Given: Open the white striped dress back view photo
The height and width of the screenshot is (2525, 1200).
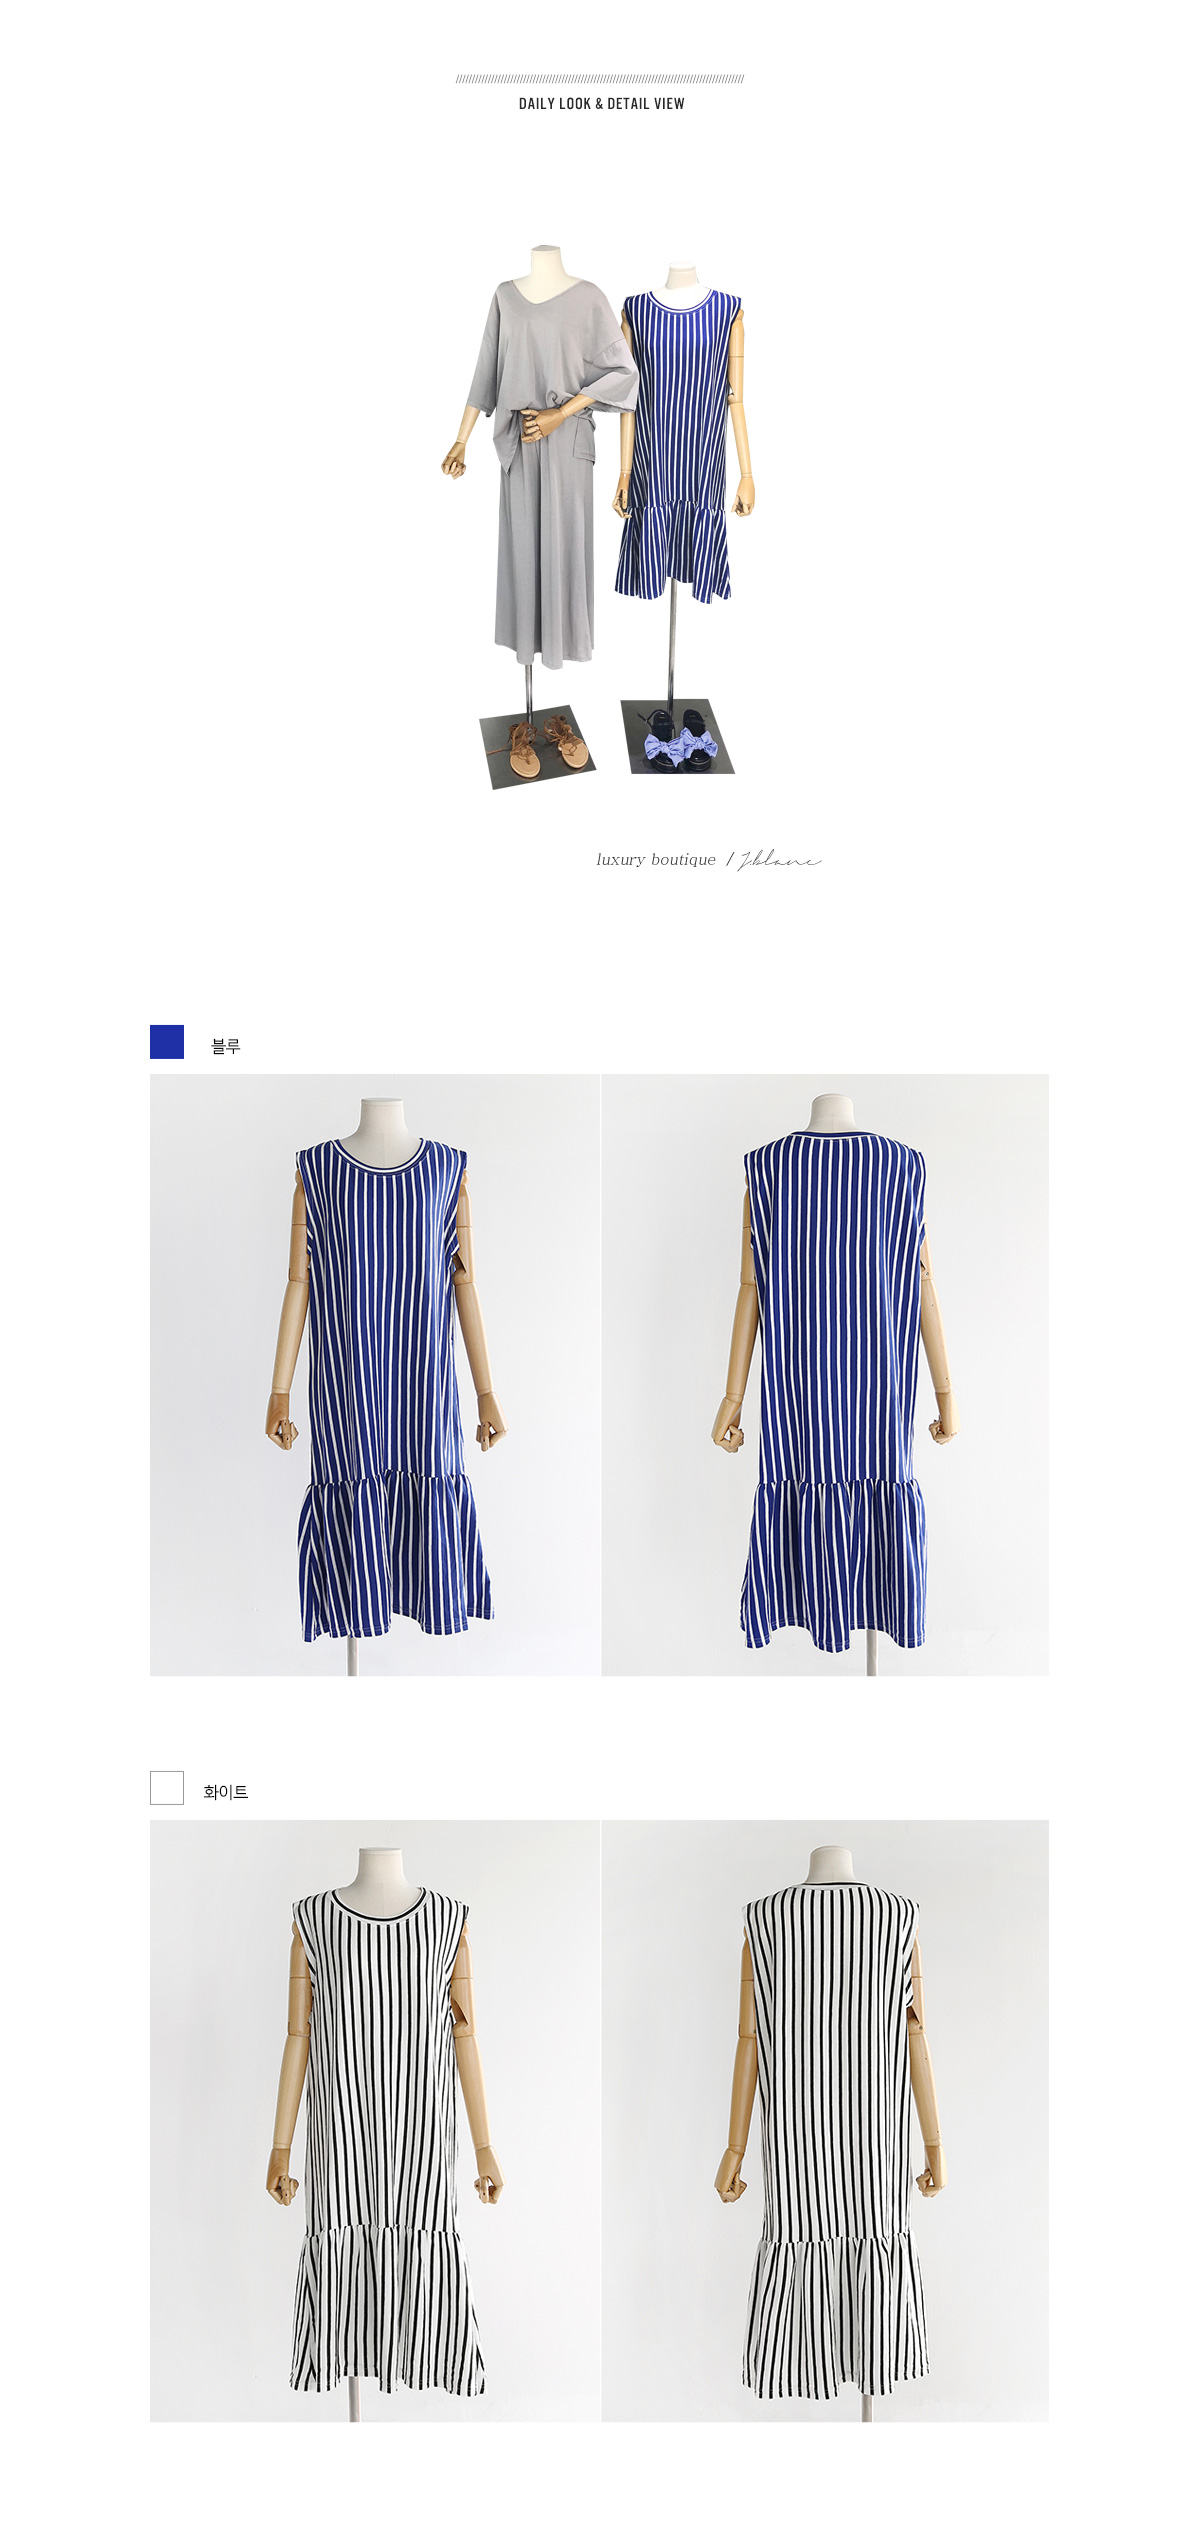Looking at the screenshot, I should point(825,2121).
